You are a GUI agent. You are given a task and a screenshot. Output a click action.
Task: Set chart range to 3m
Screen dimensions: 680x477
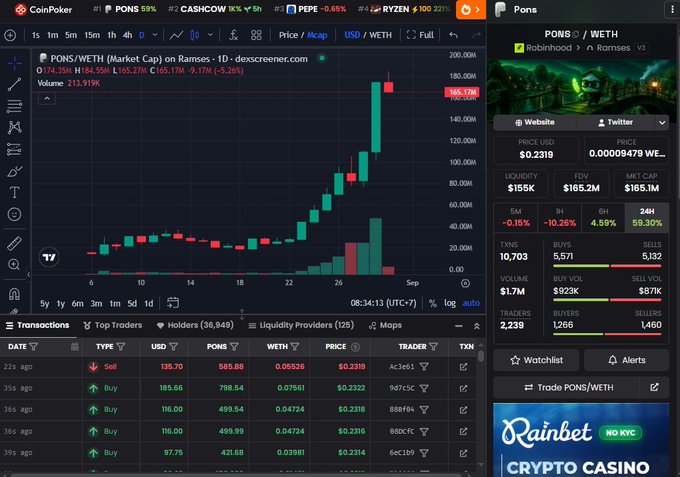click(96, 303)
